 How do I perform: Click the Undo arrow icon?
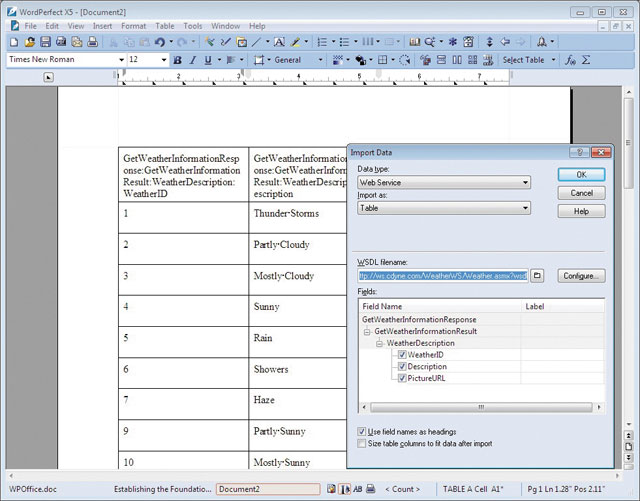click(160, 42)
